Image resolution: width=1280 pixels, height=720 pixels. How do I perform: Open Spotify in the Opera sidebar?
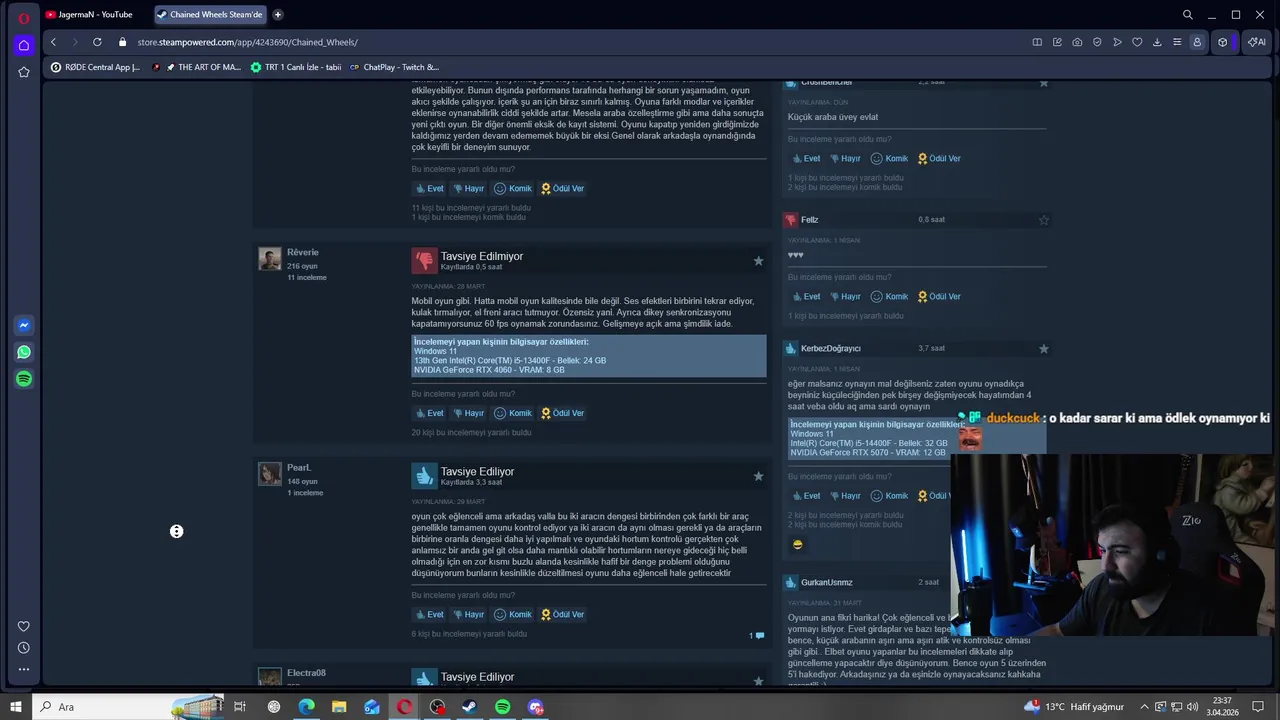24,379
